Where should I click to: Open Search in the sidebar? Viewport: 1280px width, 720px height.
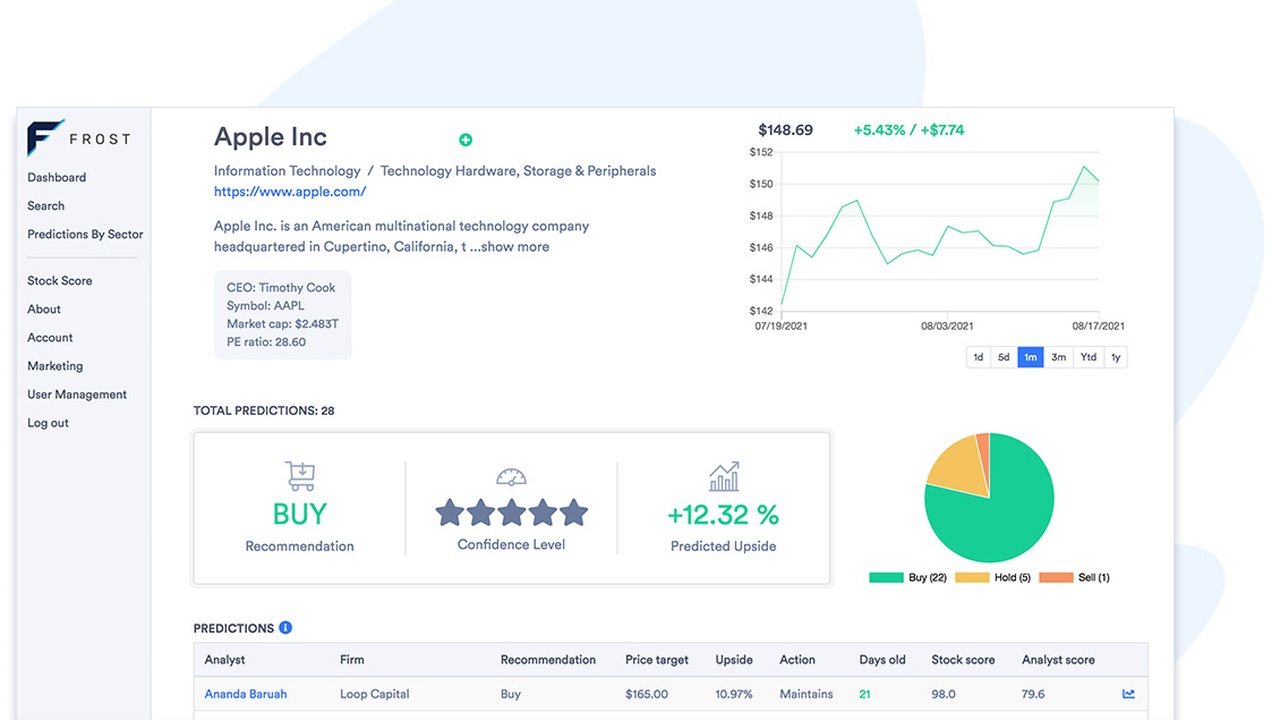click(x=46, y=206)
